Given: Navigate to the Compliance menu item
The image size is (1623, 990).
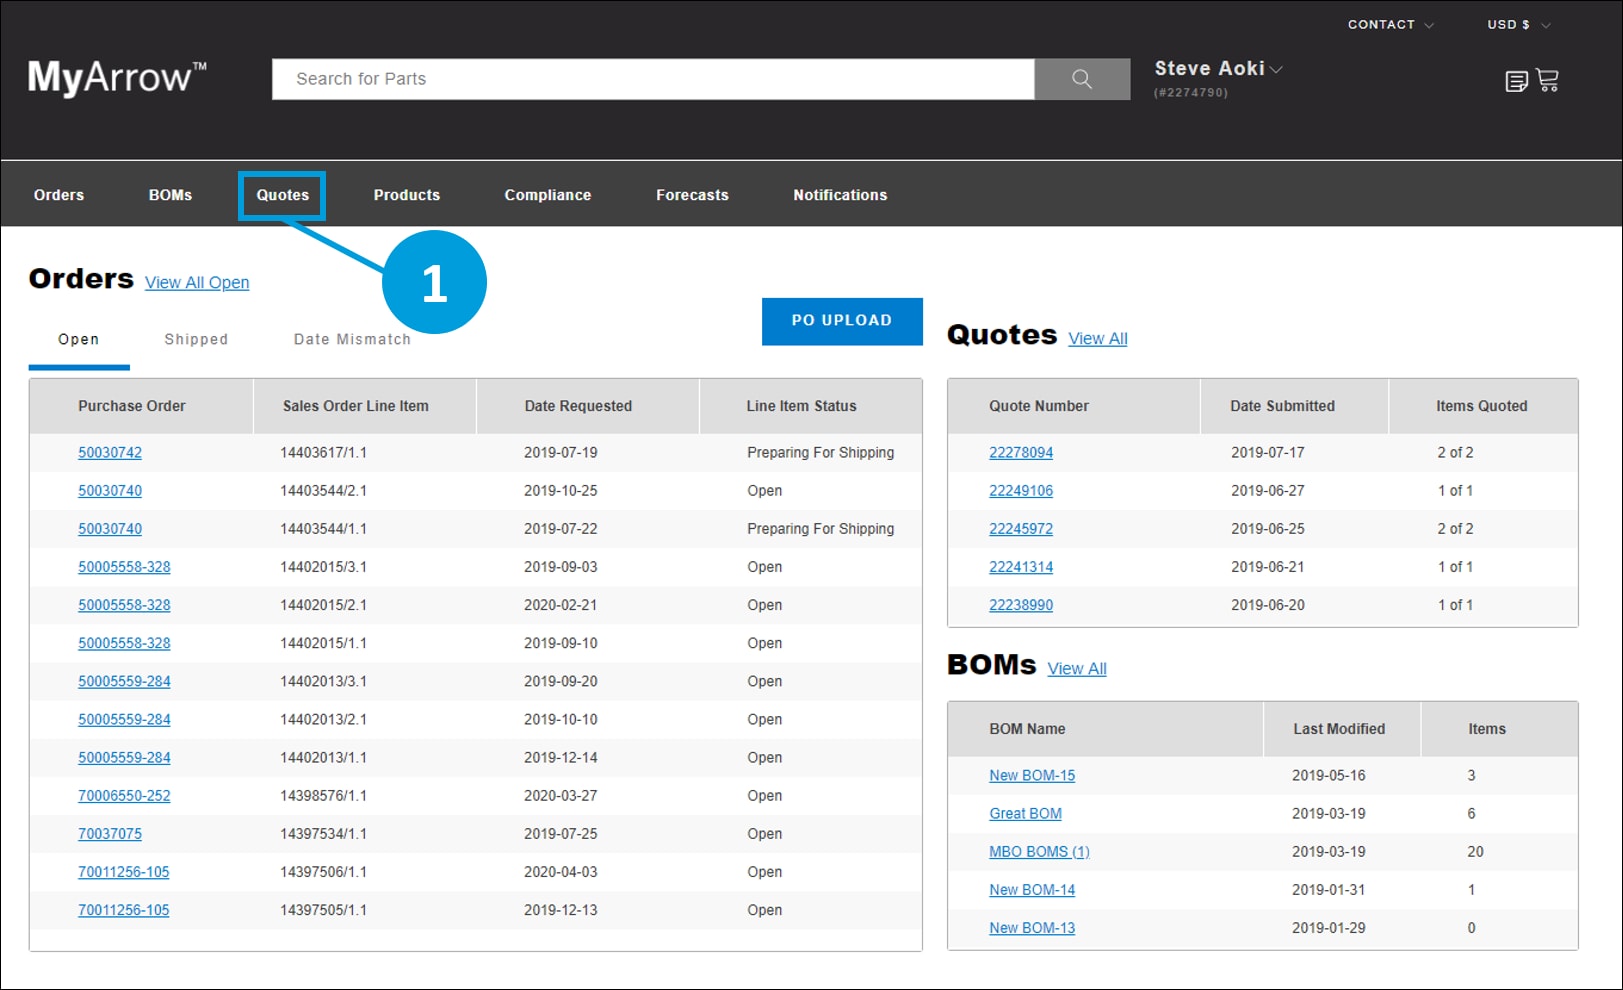Looking at the screenshot, I should tap(547, 195).
